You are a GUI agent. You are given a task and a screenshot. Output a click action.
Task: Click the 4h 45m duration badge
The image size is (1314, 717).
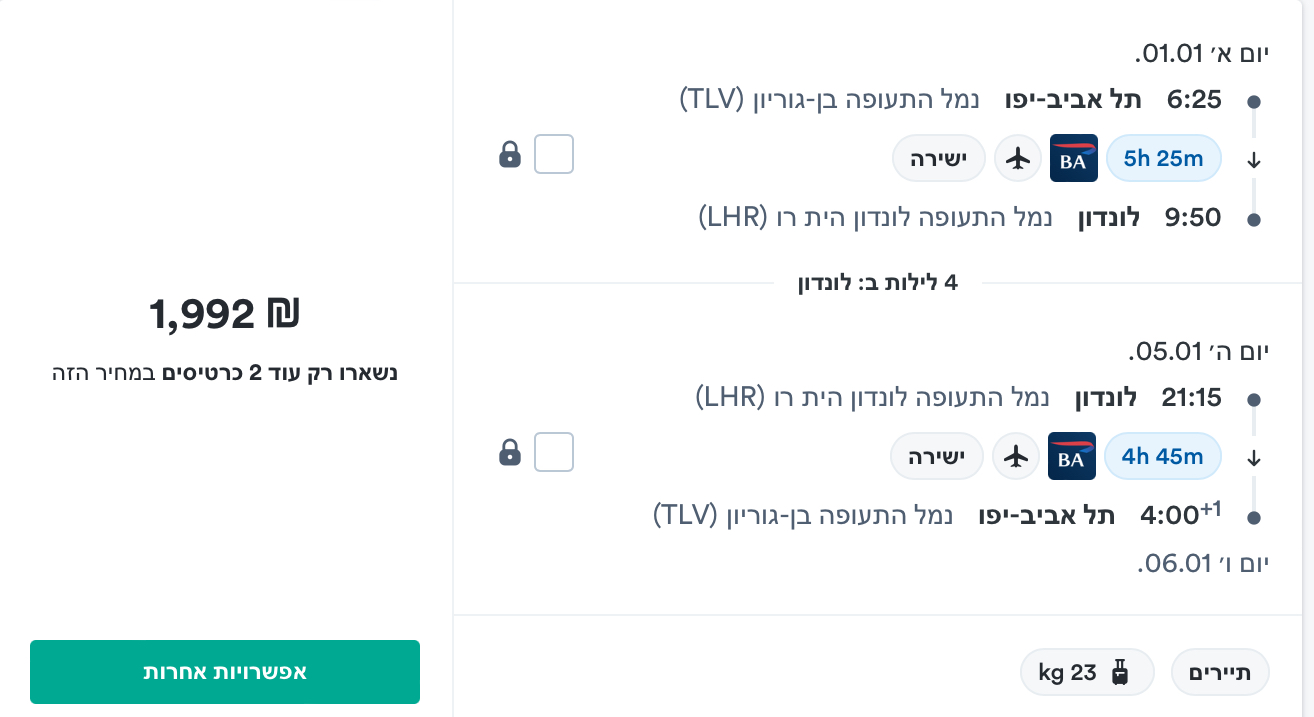(1162, 456)
